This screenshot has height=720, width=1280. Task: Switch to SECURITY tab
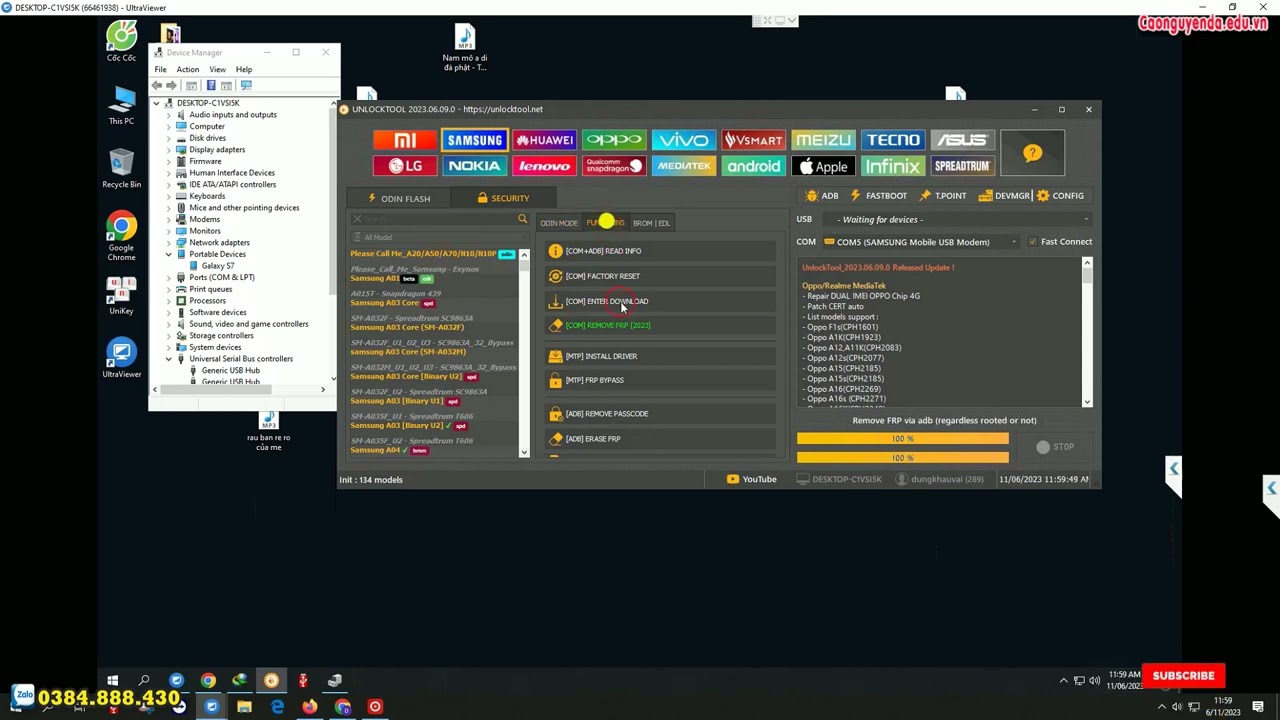pyautogui.click(x=503, y=198)
